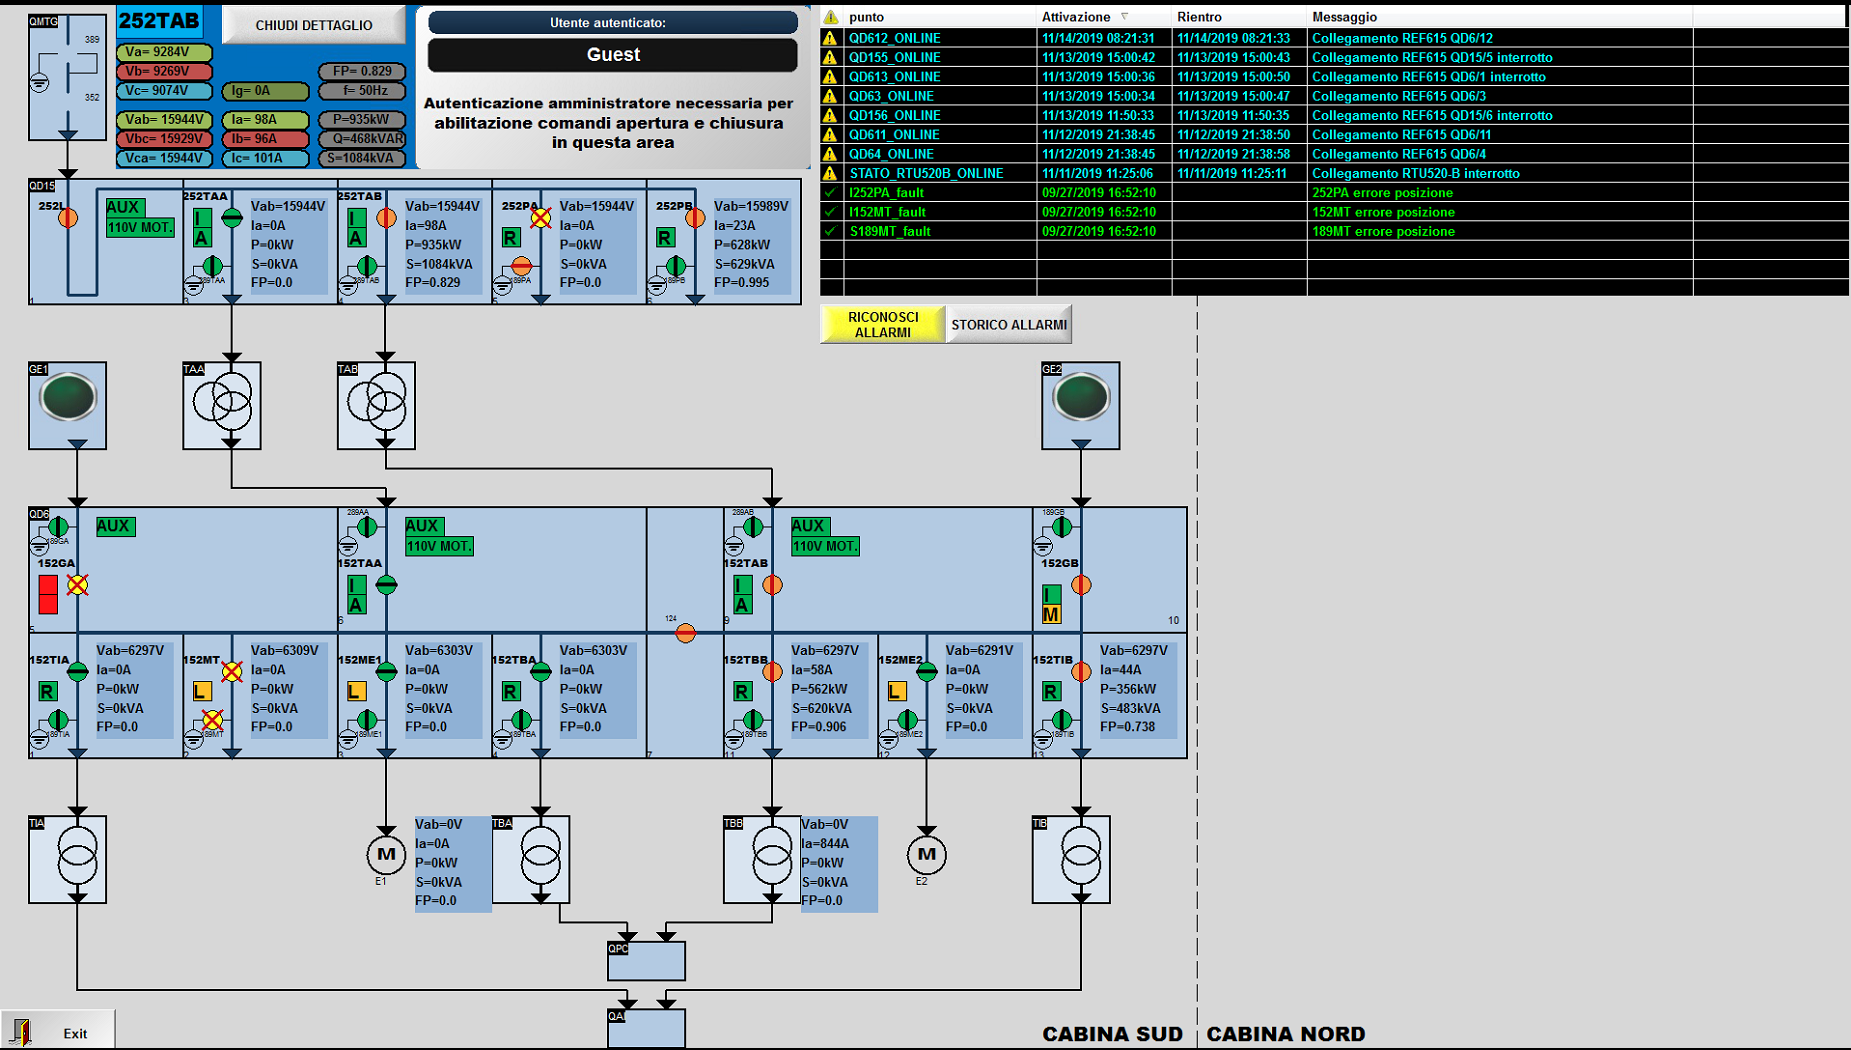
Task: Click the red 152GA status block
Action: pyautogui.click(x=48, y=595)
